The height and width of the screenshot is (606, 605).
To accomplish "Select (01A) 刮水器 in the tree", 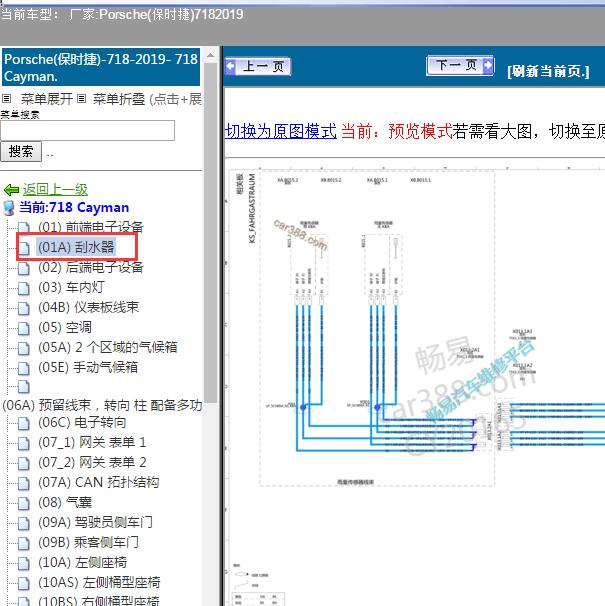I will tap(76, 247).
